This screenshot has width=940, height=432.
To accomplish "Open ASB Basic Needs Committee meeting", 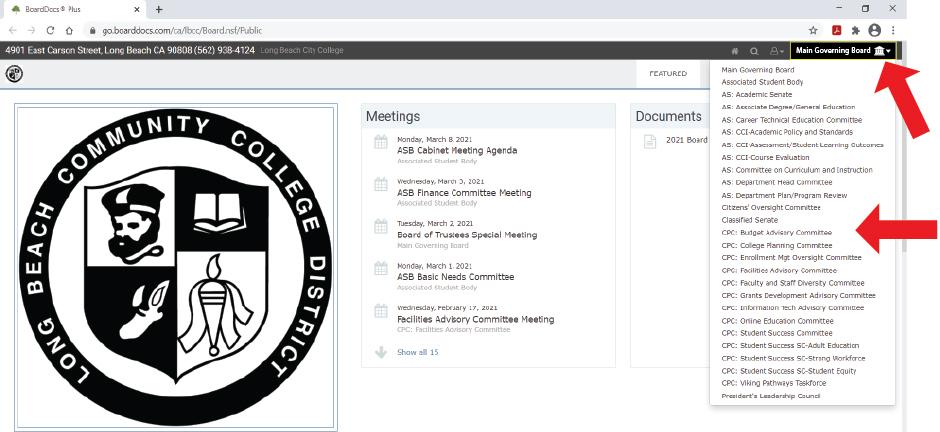I will [456, 277].
